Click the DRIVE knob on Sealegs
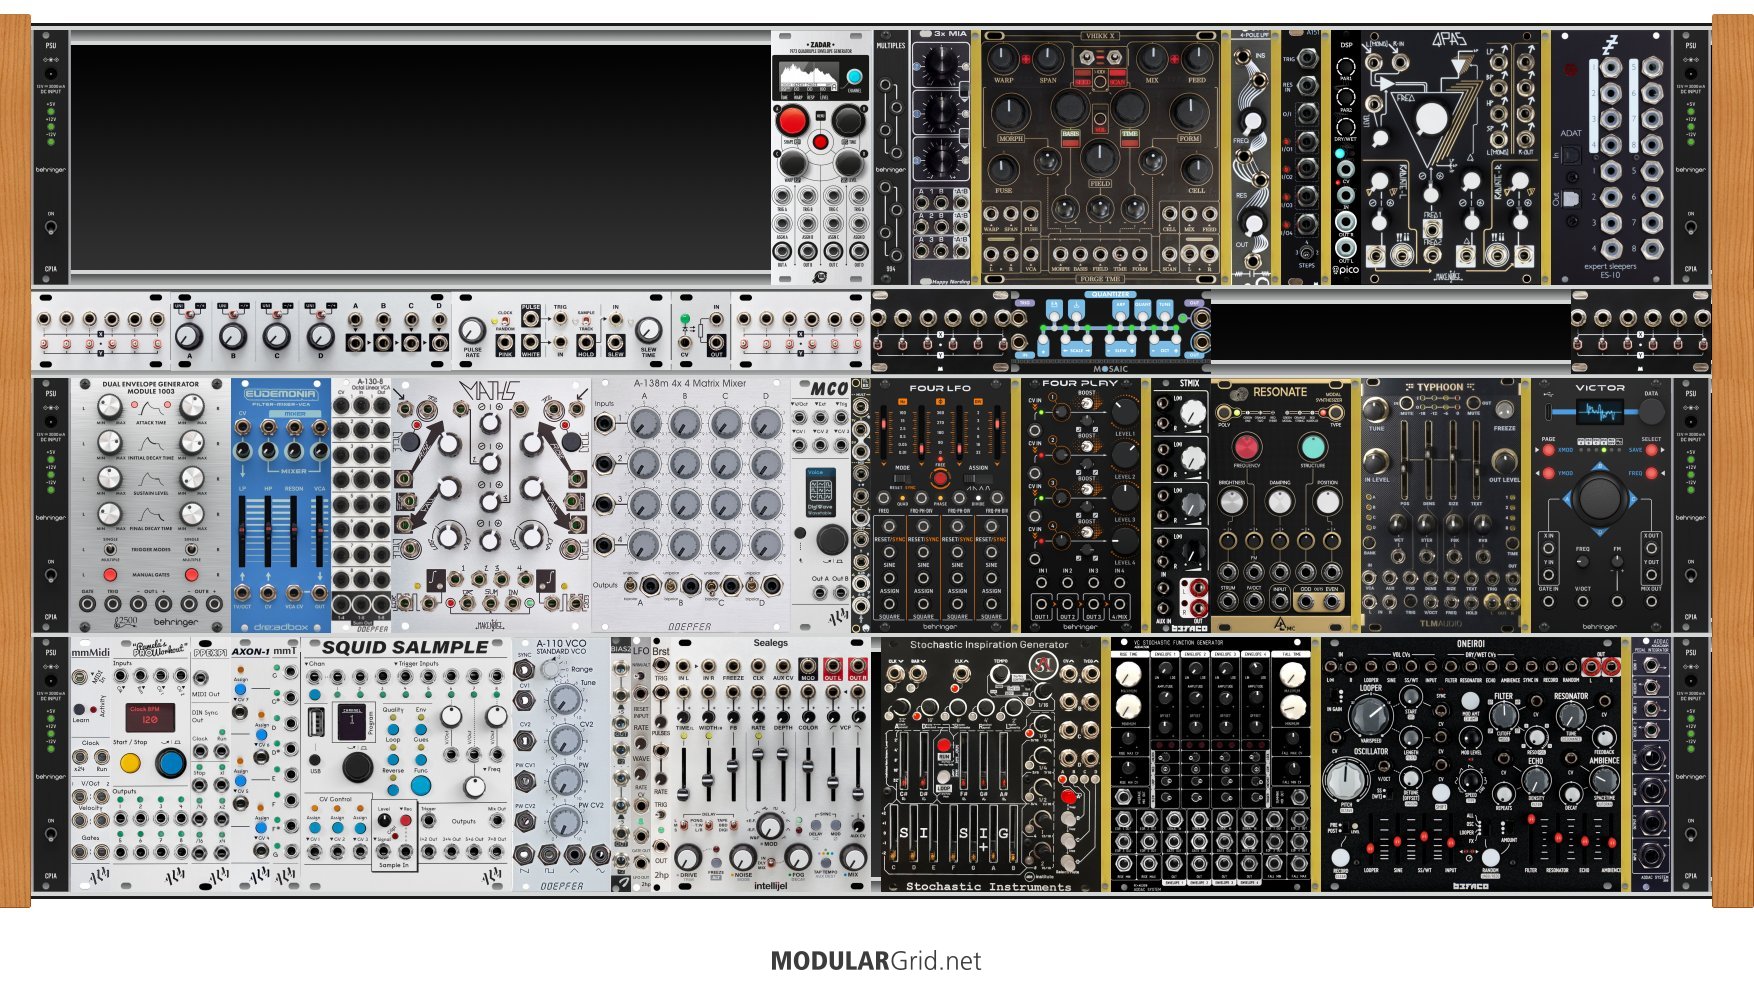 (x=688, y=857)
